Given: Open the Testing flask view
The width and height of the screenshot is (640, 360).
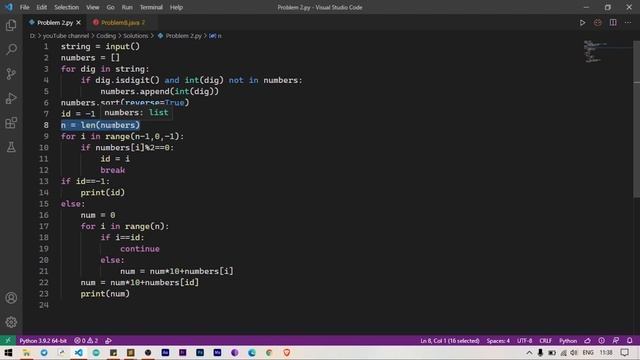Looking at the screenshot, I should (x=11, y=147).
